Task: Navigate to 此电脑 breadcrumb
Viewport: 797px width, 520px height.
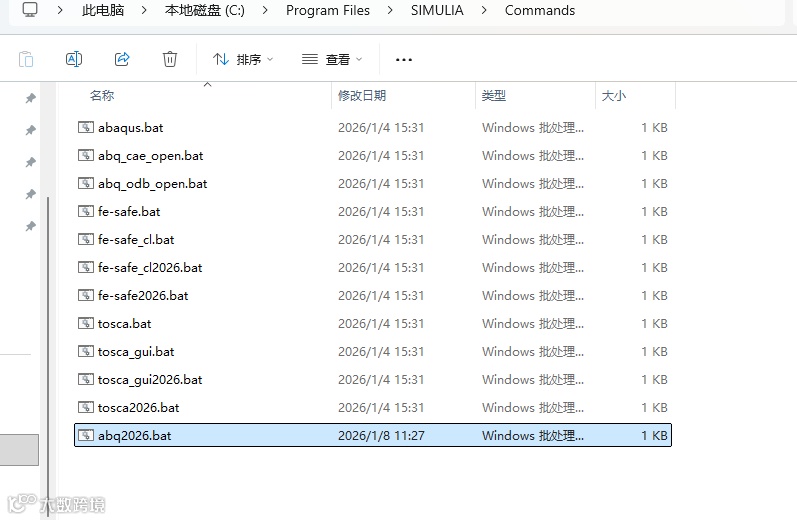Action: tap(103, 10)
